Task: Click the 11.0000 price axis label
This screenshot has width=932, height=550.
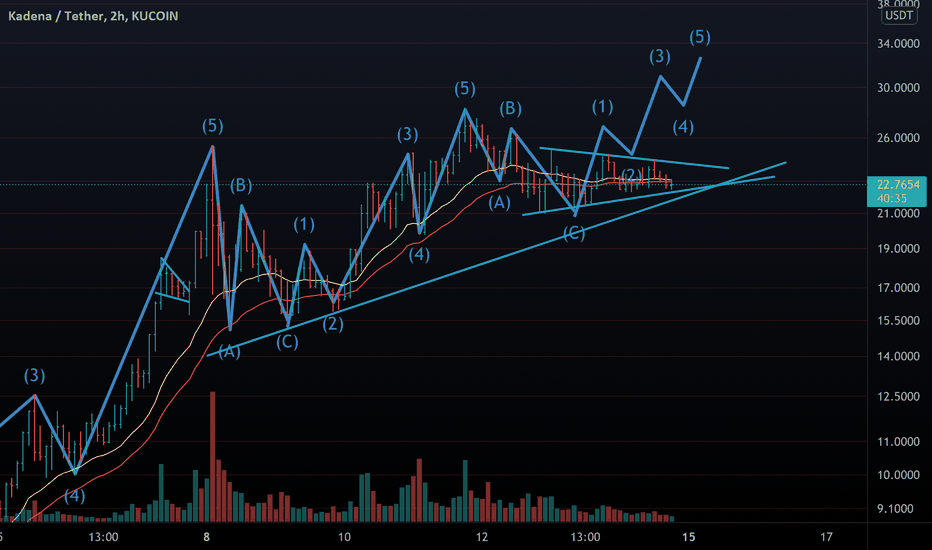Action: tap(898, 441)
